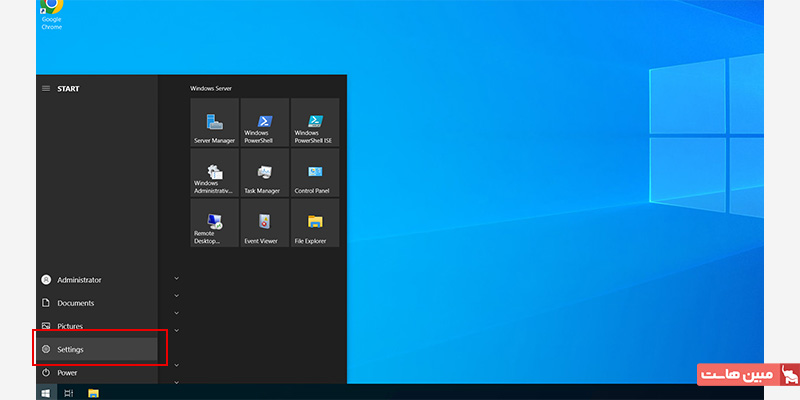Screen dimensions: 800x400
Task: Click the Power button in Start menu
Action: point(67,372)
